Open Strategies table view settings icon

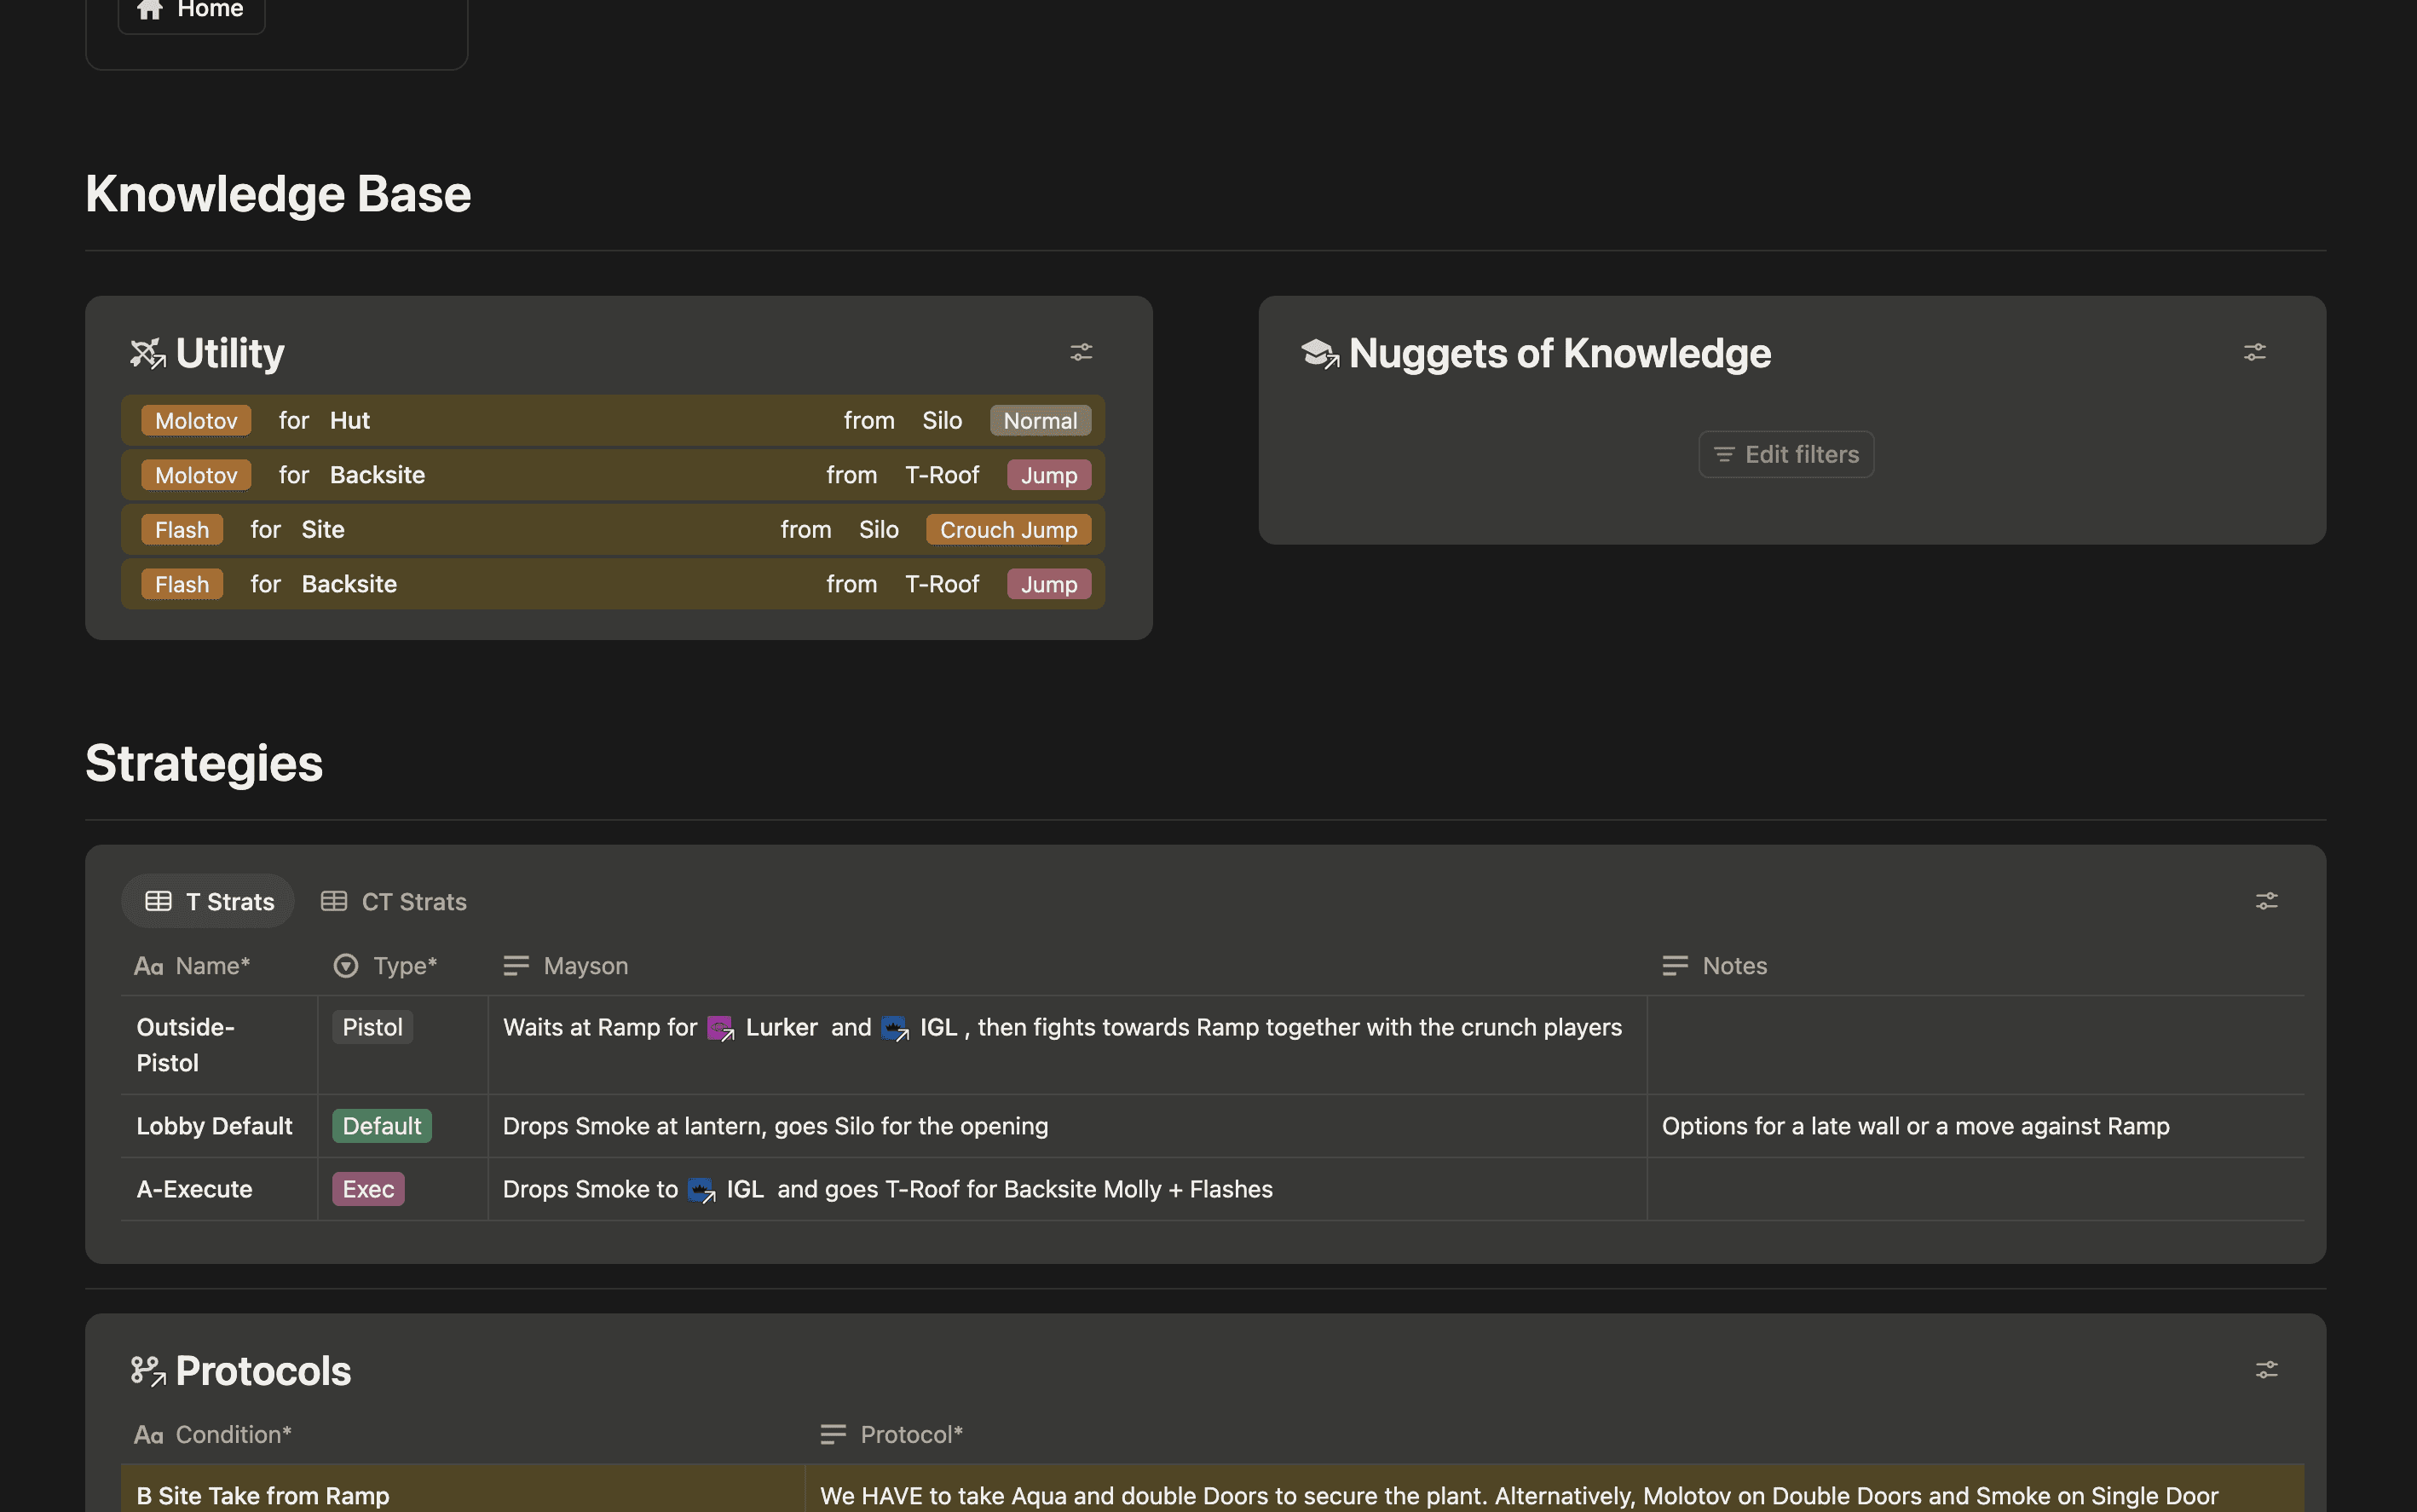click(2266, 901)
